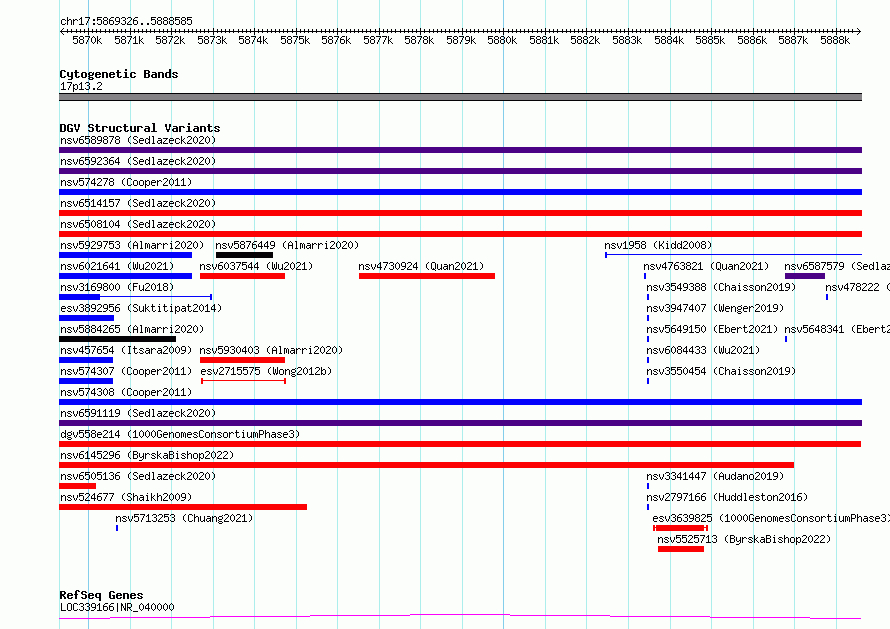Image resolution: width=890 pixels, height=629 pixels.
Task: Click LOC339166|NR_040000 gene label
Action: pos(117,607)
